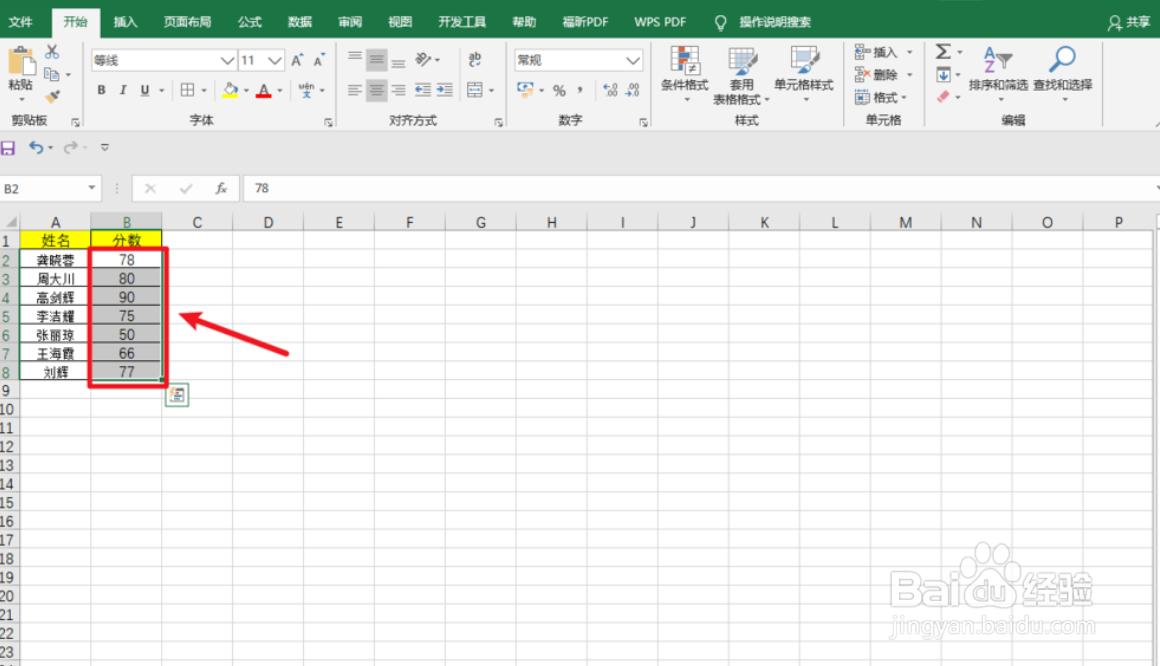Toggle bold formatting on selected cells
This screenshot has height=666, width=1160.
[101, 90]
